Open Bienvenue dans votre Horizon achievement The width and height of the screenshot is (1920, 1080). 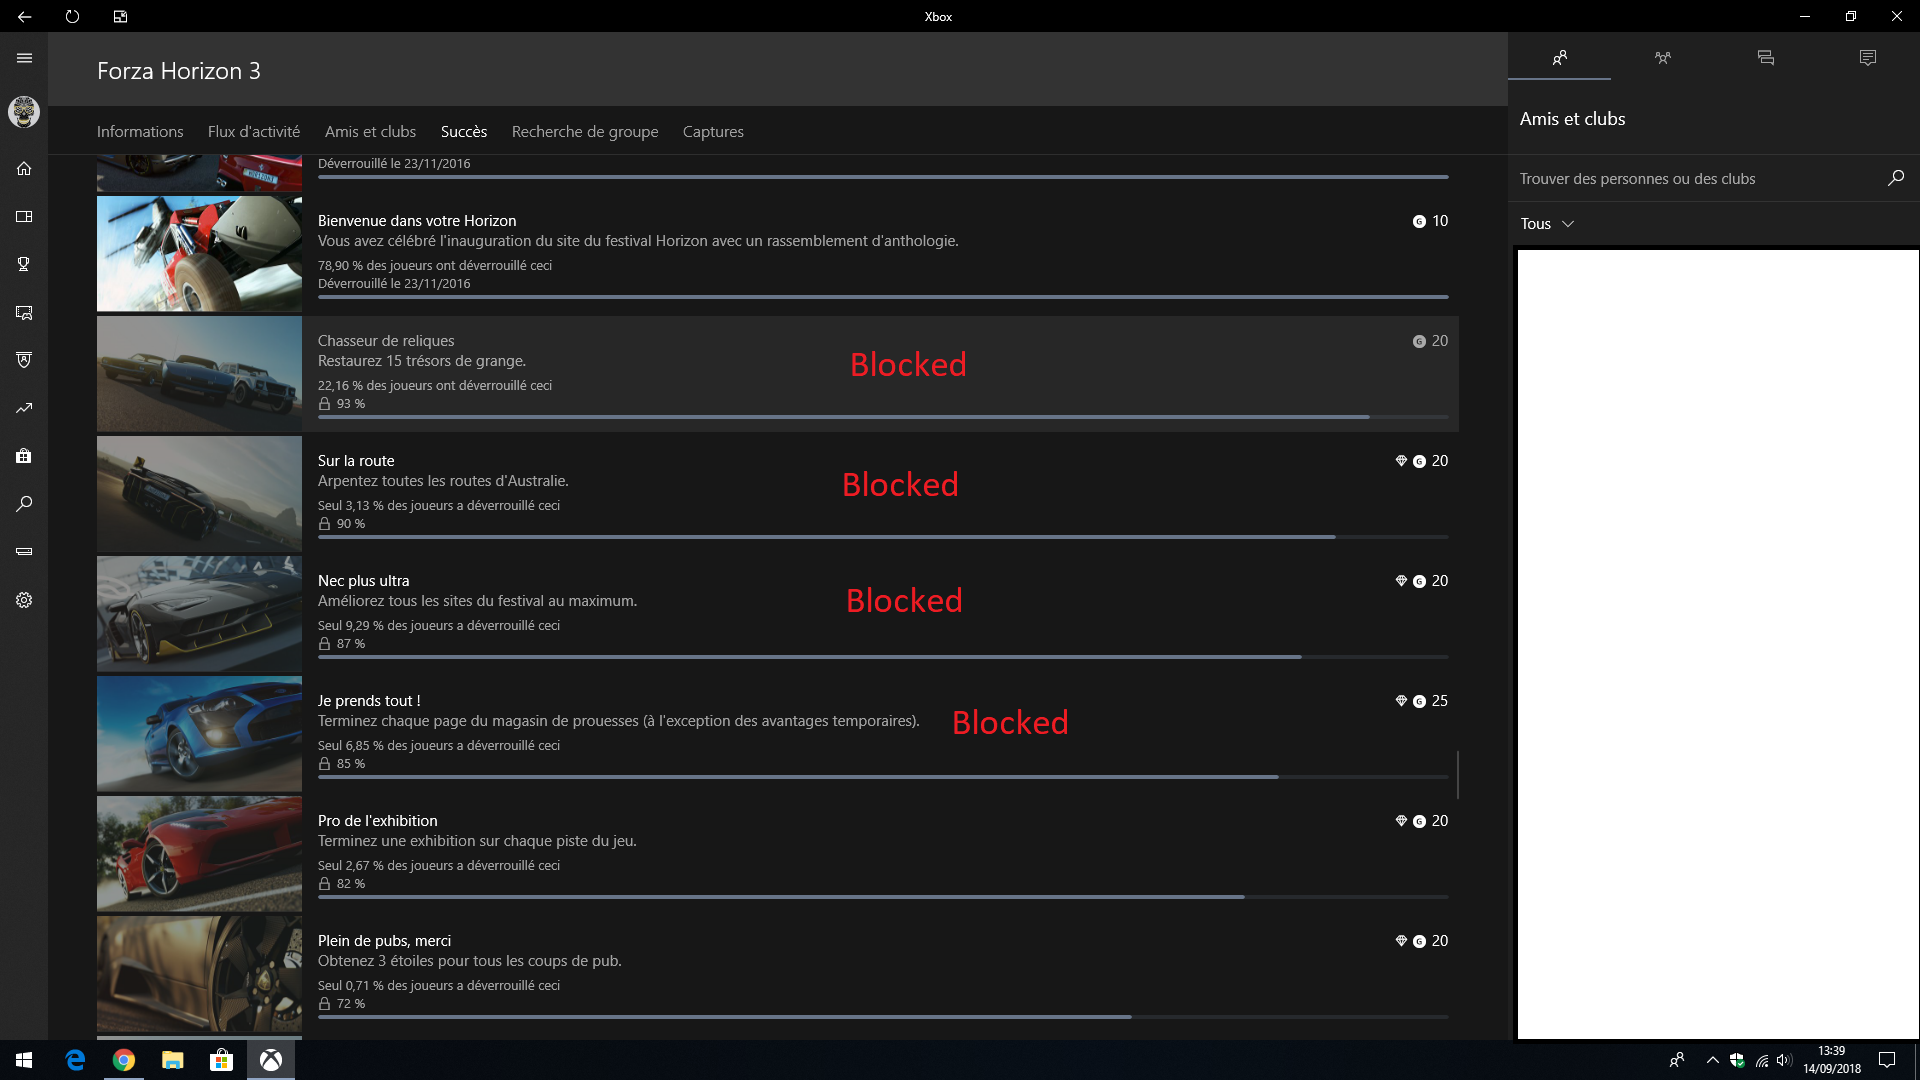(778, 254)
